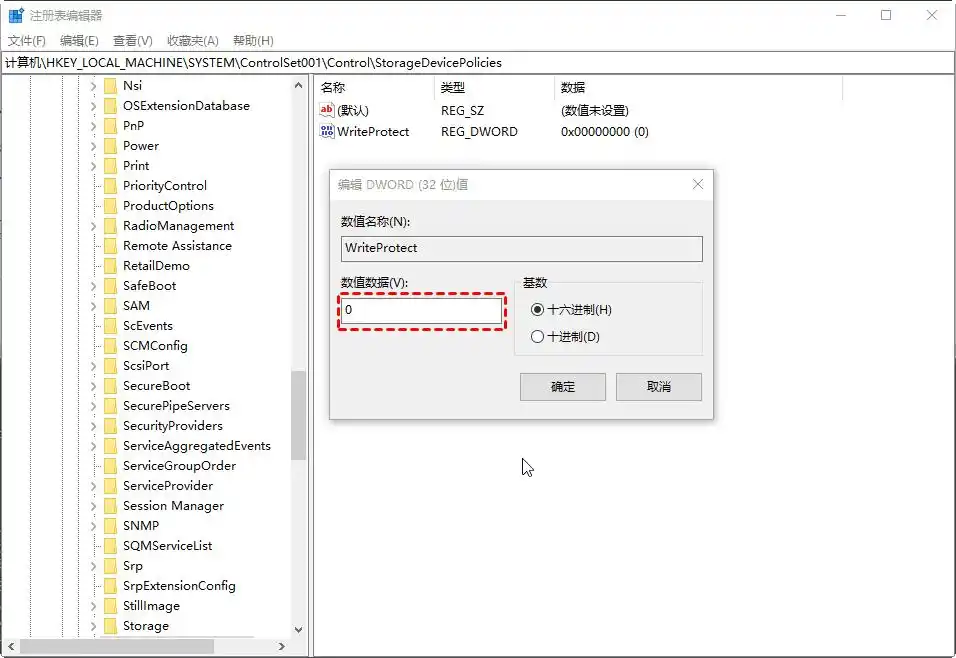
Task: Click the folder icon for the SAM key
Action: pos(110,305)
